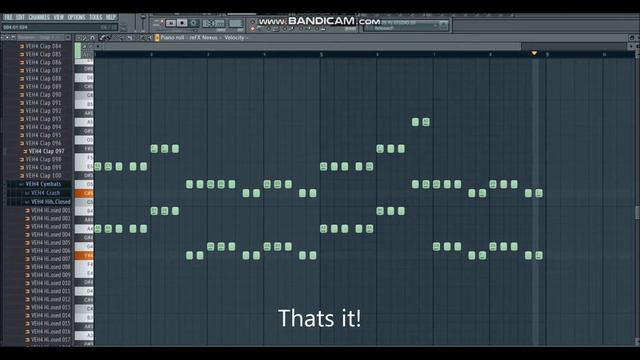This screenshot has height=360, width=640.
Task: Click the icon of VEH4 Clap 086
Action: coord(22,62)
